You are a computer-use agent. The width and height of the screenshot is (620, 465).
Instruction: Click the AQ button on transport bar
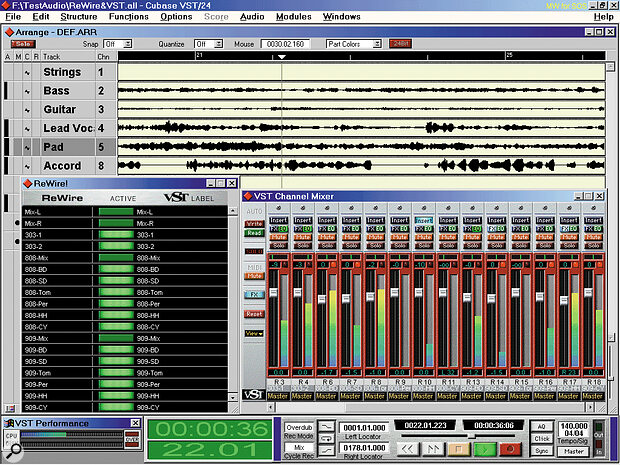click(542, 426)
